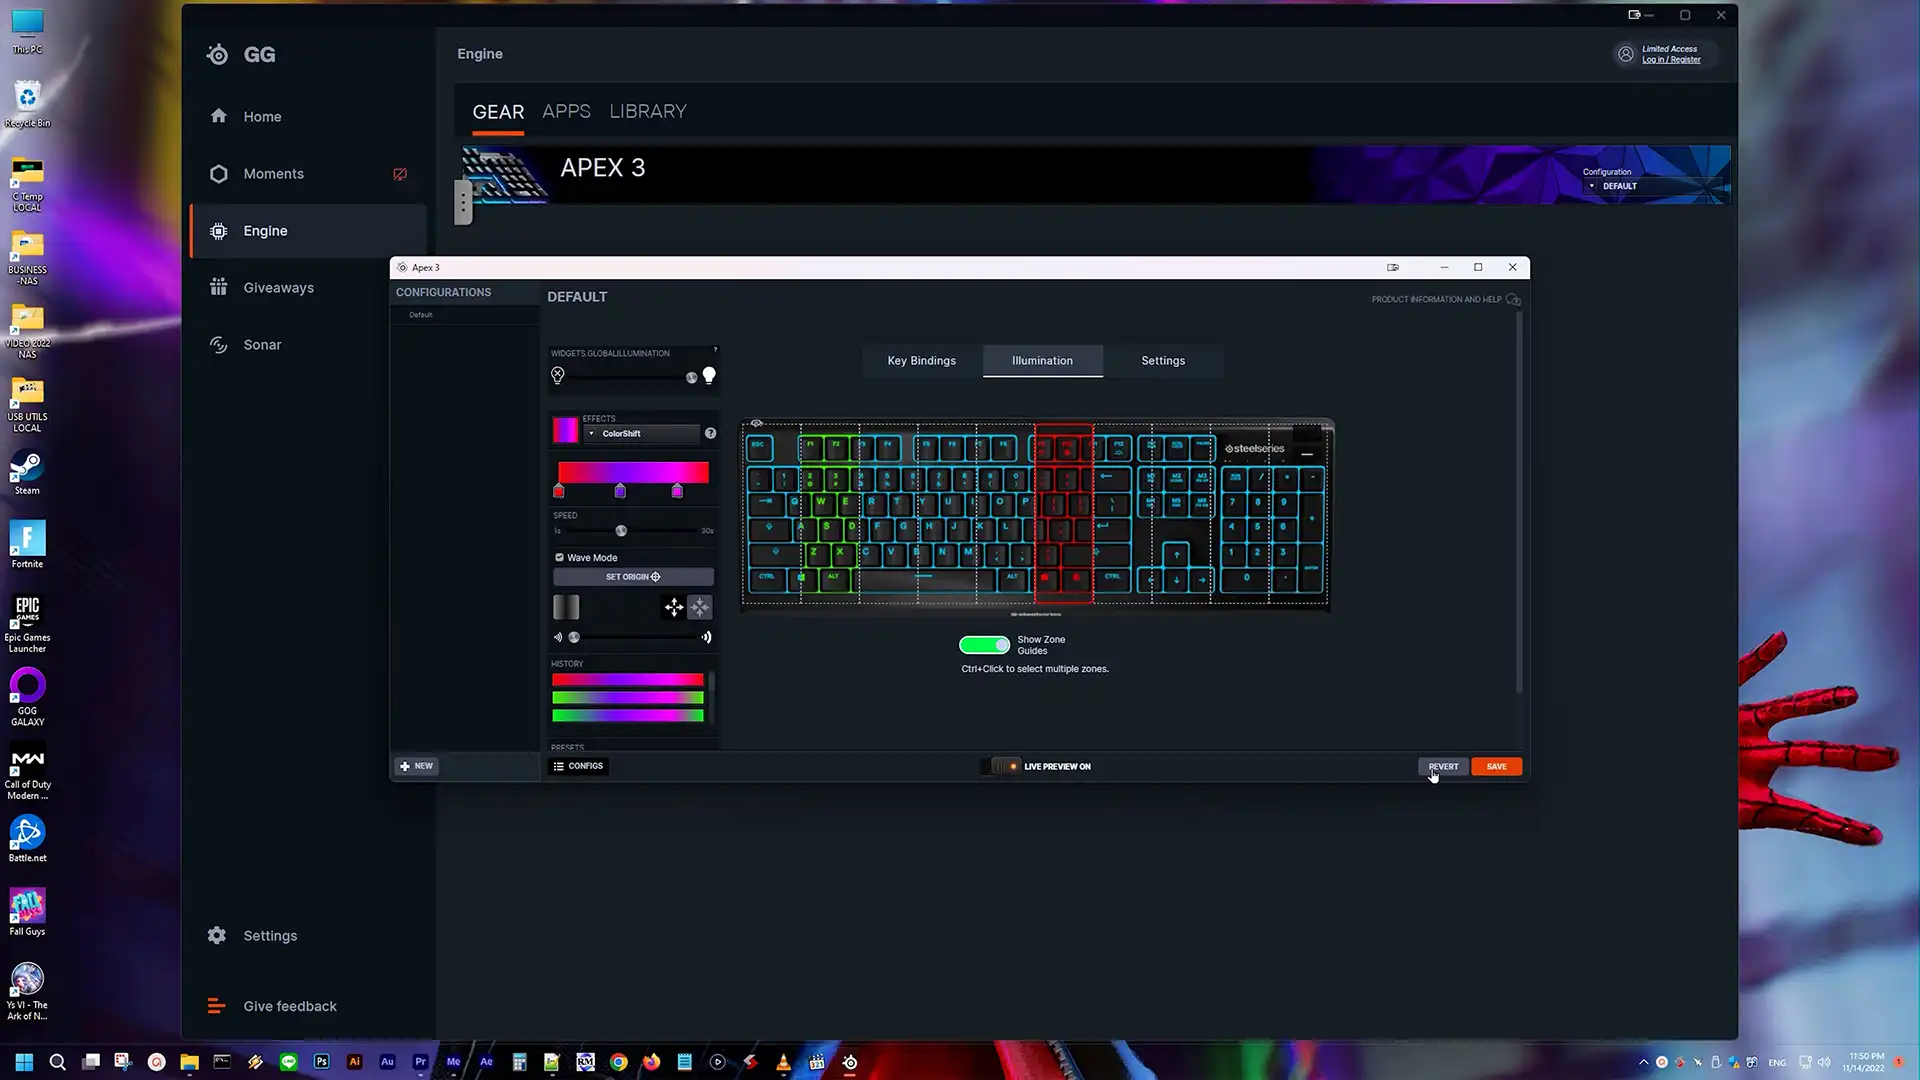This screenshot has height=1080, width=1920.
Task: Click the full brightness lightbulb icon
Action: 709,375
